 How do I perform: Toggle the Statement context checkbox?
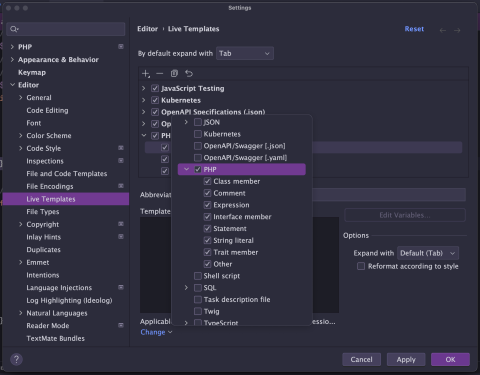pyautogui.click(x=207, y=229)
